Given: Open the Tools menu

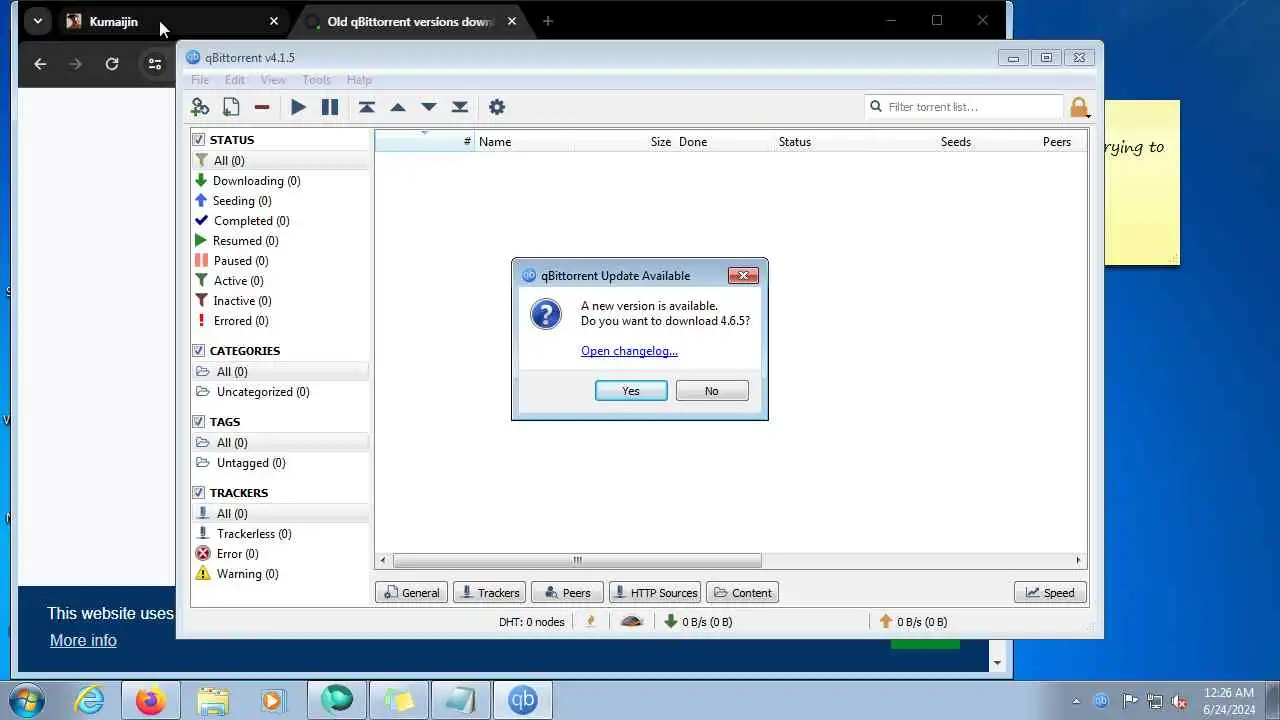Looking at the screenshot, I should coord(316,80).
